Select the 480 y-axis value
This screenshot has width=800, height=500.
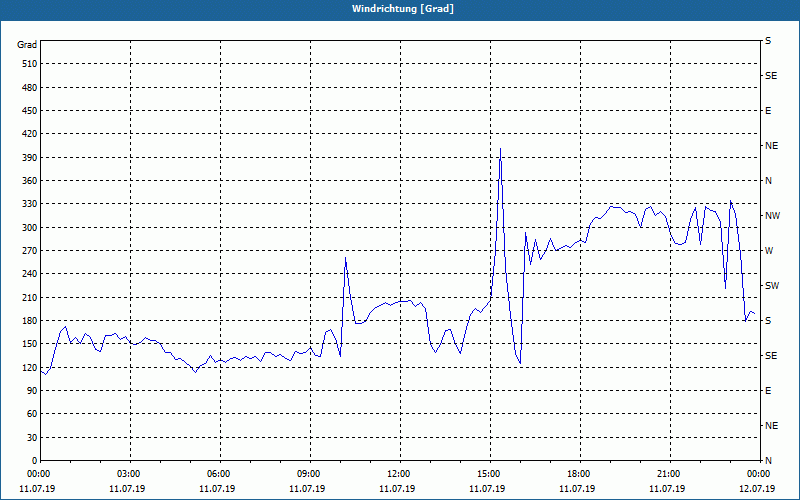tap(30, 88)
